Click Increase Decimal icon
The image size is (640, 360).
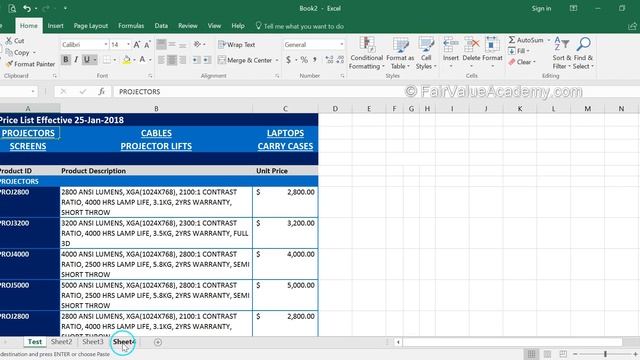329,60
